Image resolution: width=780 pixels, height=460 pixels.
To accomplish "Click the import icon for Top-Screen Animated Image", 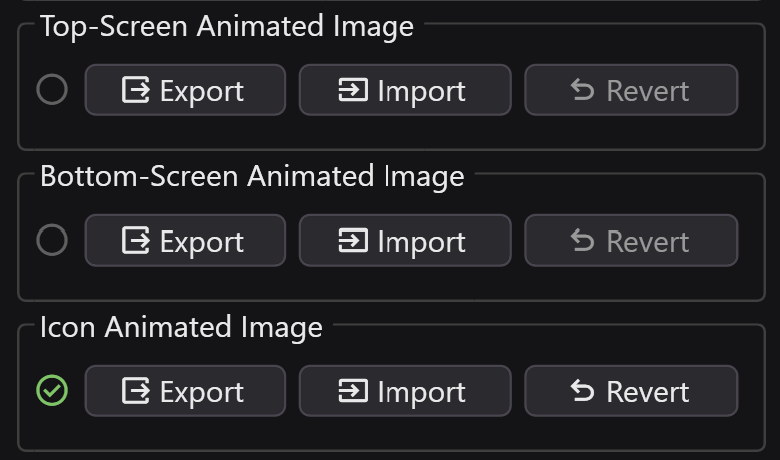I will (x=353, y=91).
